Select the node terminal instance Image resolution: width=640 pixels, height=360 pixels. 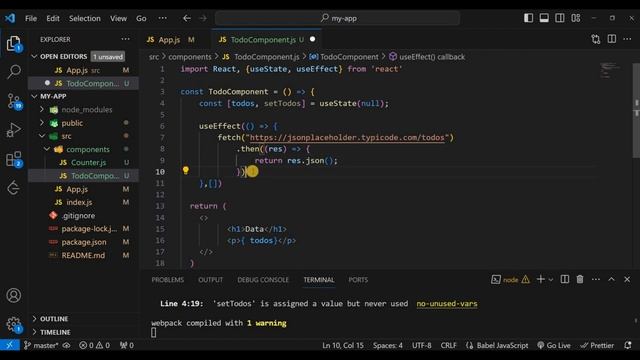[510, 280]
